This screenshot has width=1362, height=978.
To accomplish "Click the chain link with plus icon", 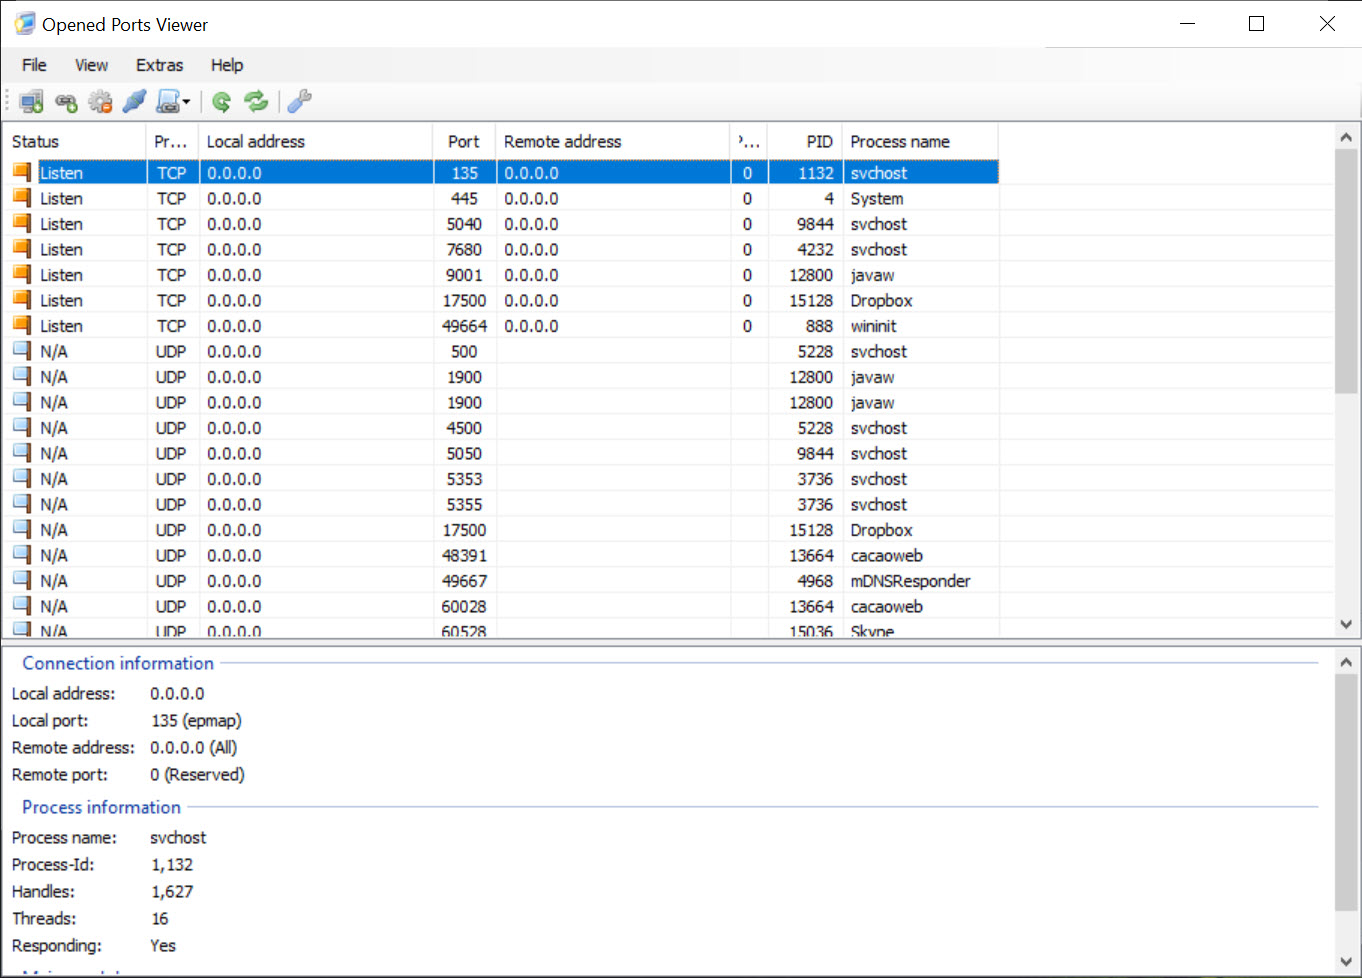I will [66, 101].
